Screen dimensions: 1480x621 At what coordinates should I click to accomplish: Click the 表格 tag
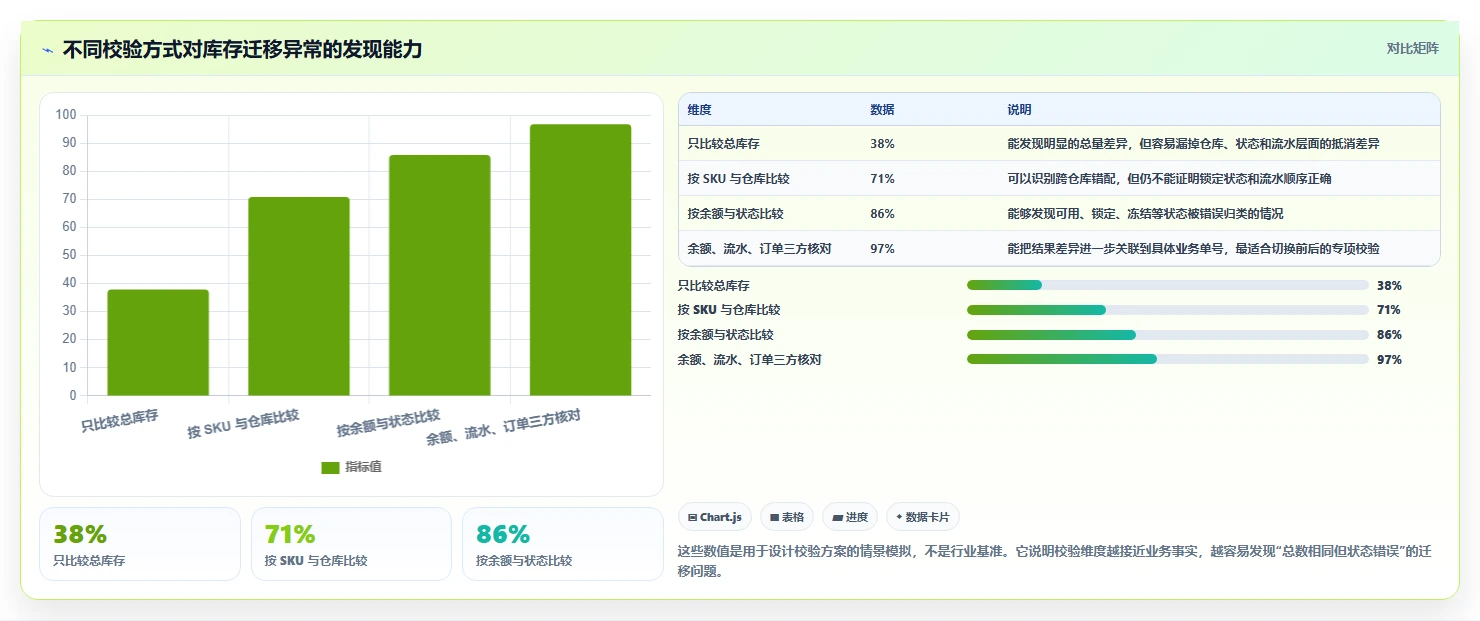pyautogui.click(x=787, y=517)
